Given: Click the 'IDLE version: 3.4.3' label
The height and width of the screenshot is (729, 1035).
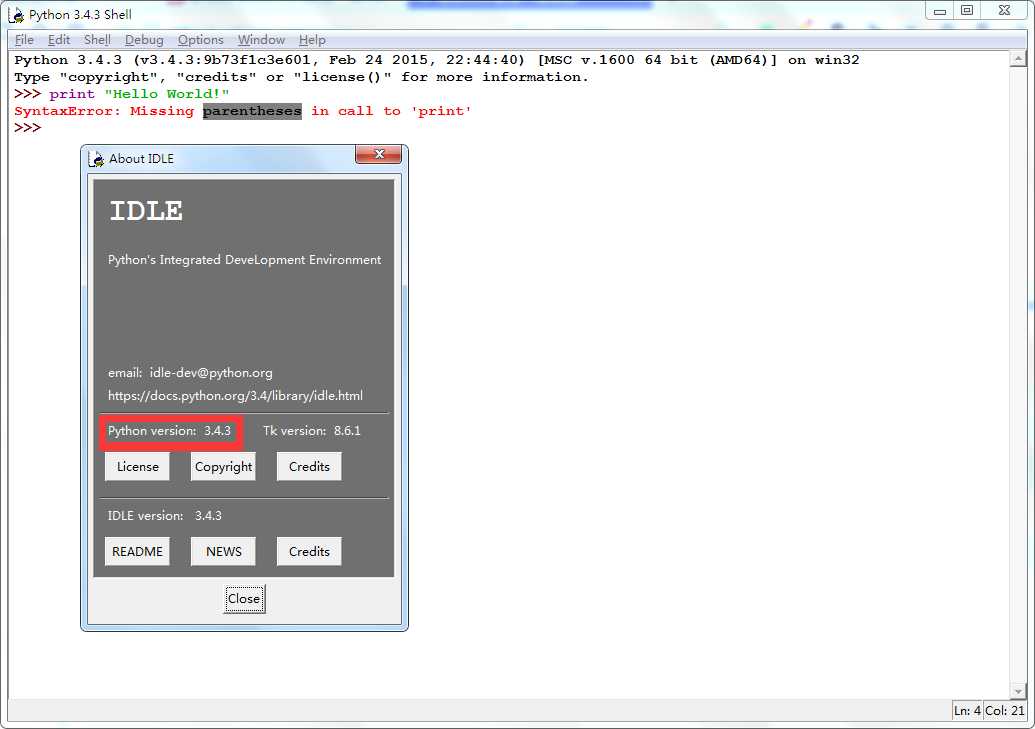Looking at the screenshot, I should (165, 516).
